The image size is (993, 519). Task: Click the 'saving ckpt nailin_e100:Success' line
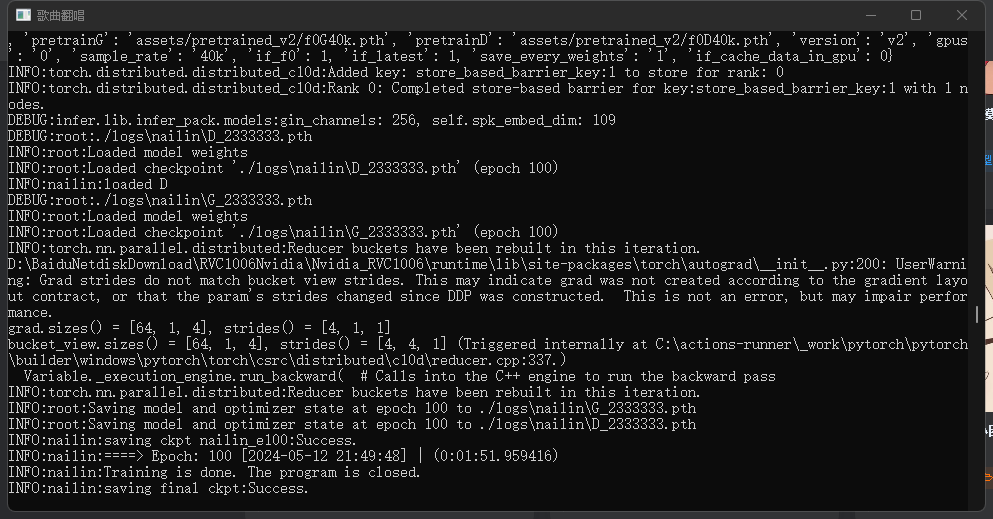click(x=182, y=440)
